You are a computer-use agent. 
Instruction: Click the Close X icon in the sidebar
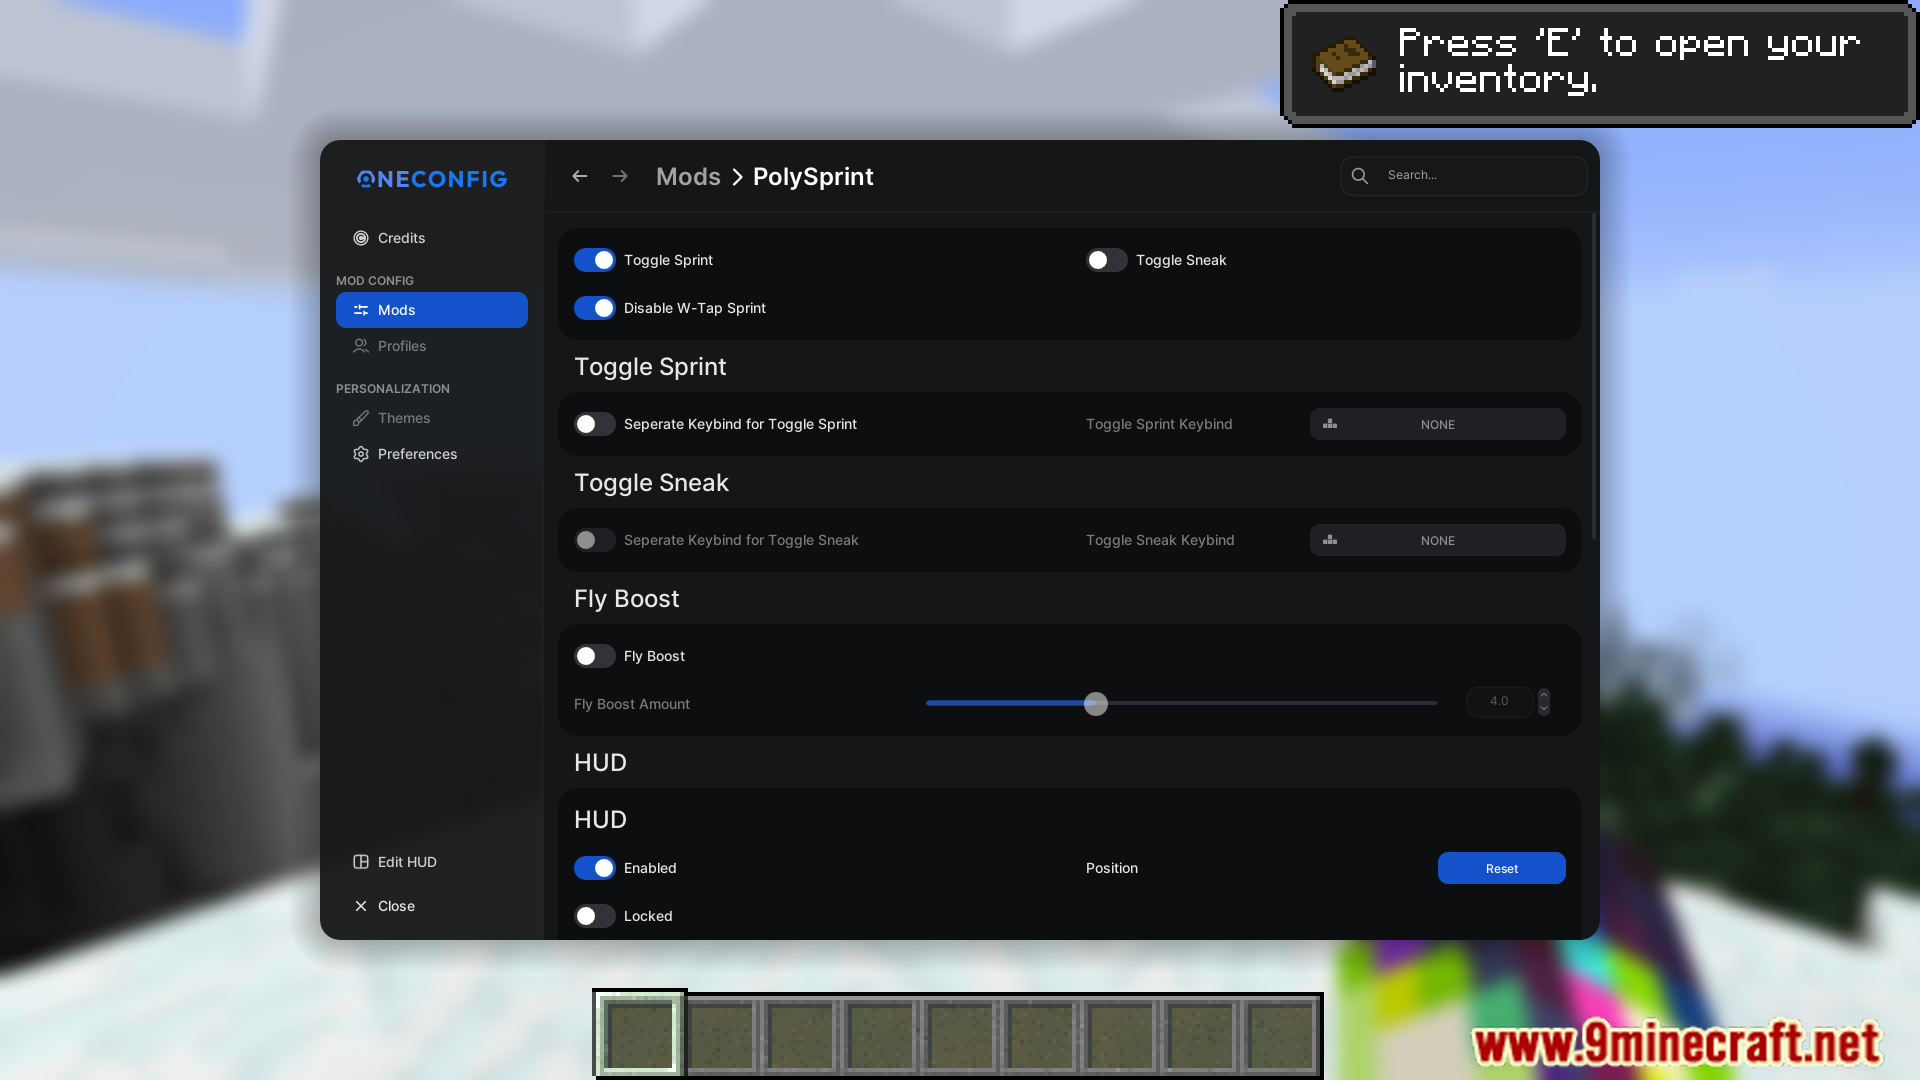361,906
